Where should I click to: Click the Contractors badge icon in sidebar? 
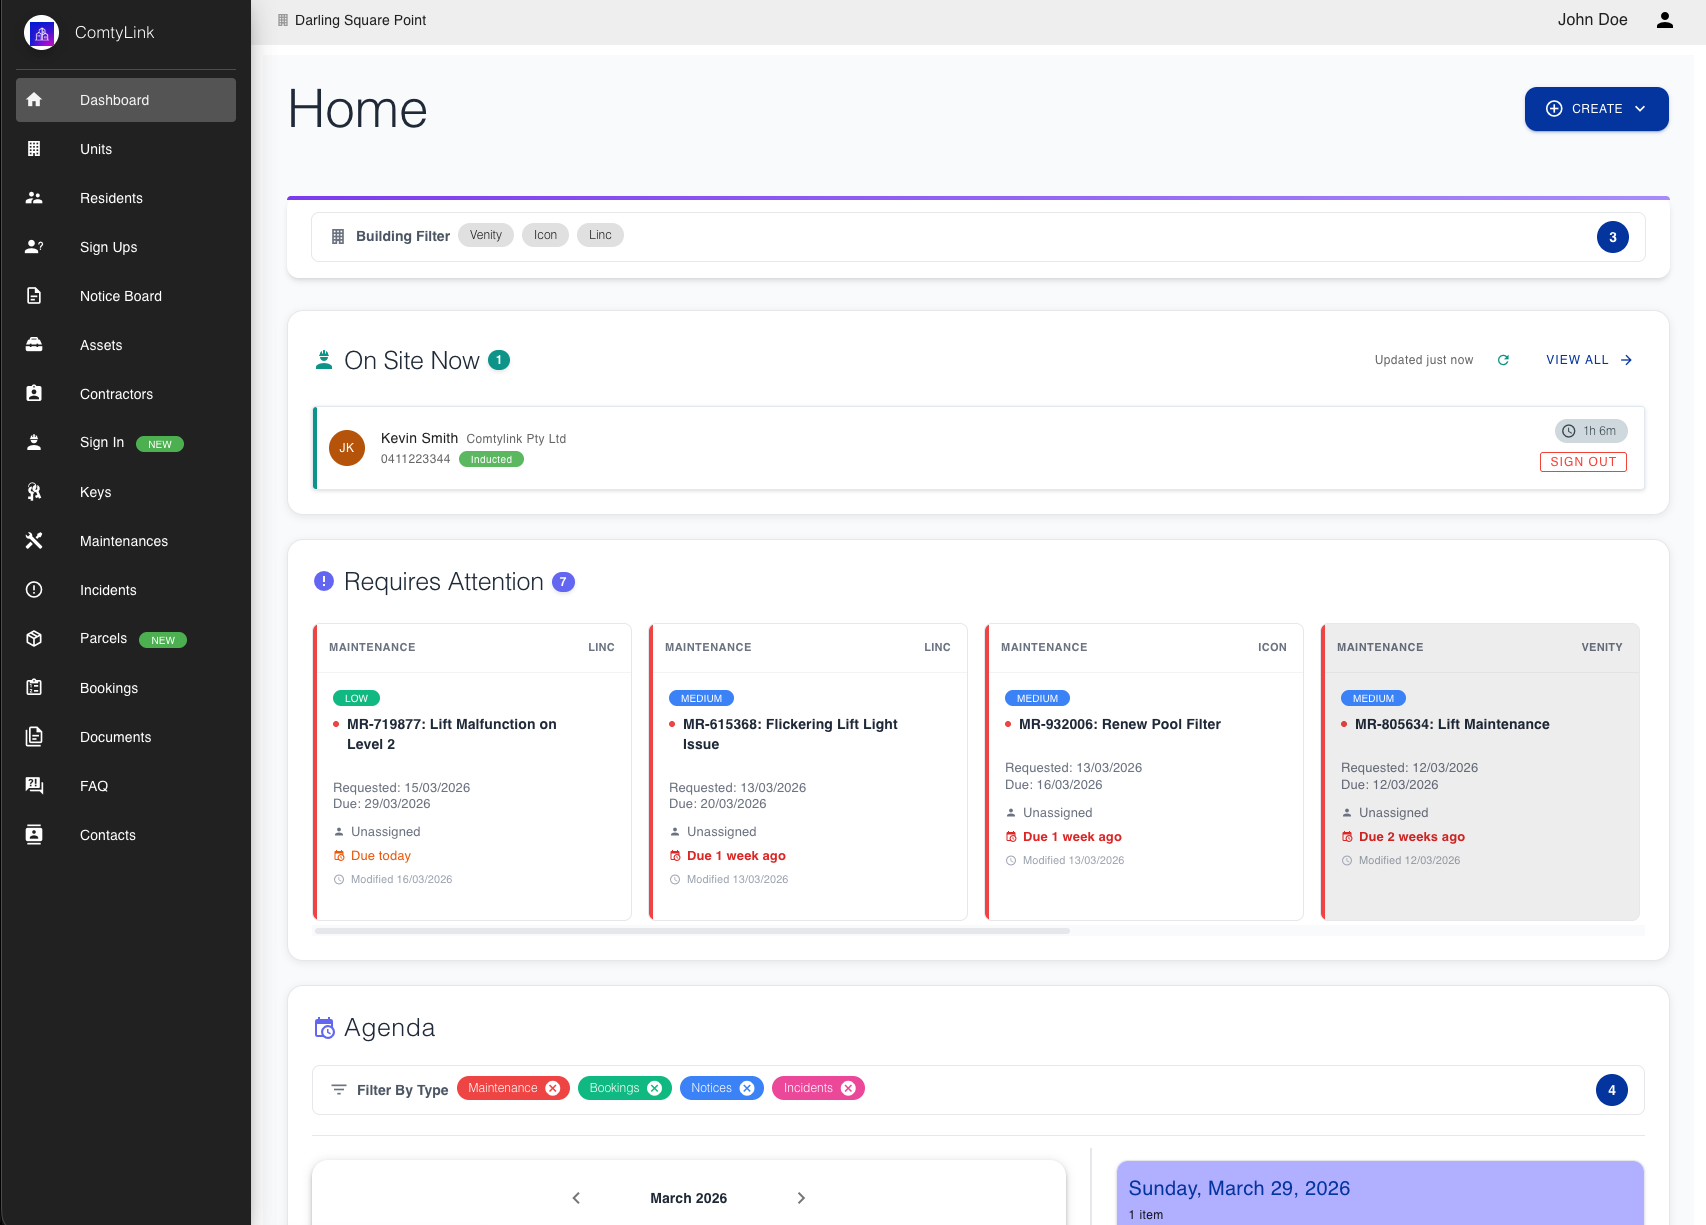[34, 394]
